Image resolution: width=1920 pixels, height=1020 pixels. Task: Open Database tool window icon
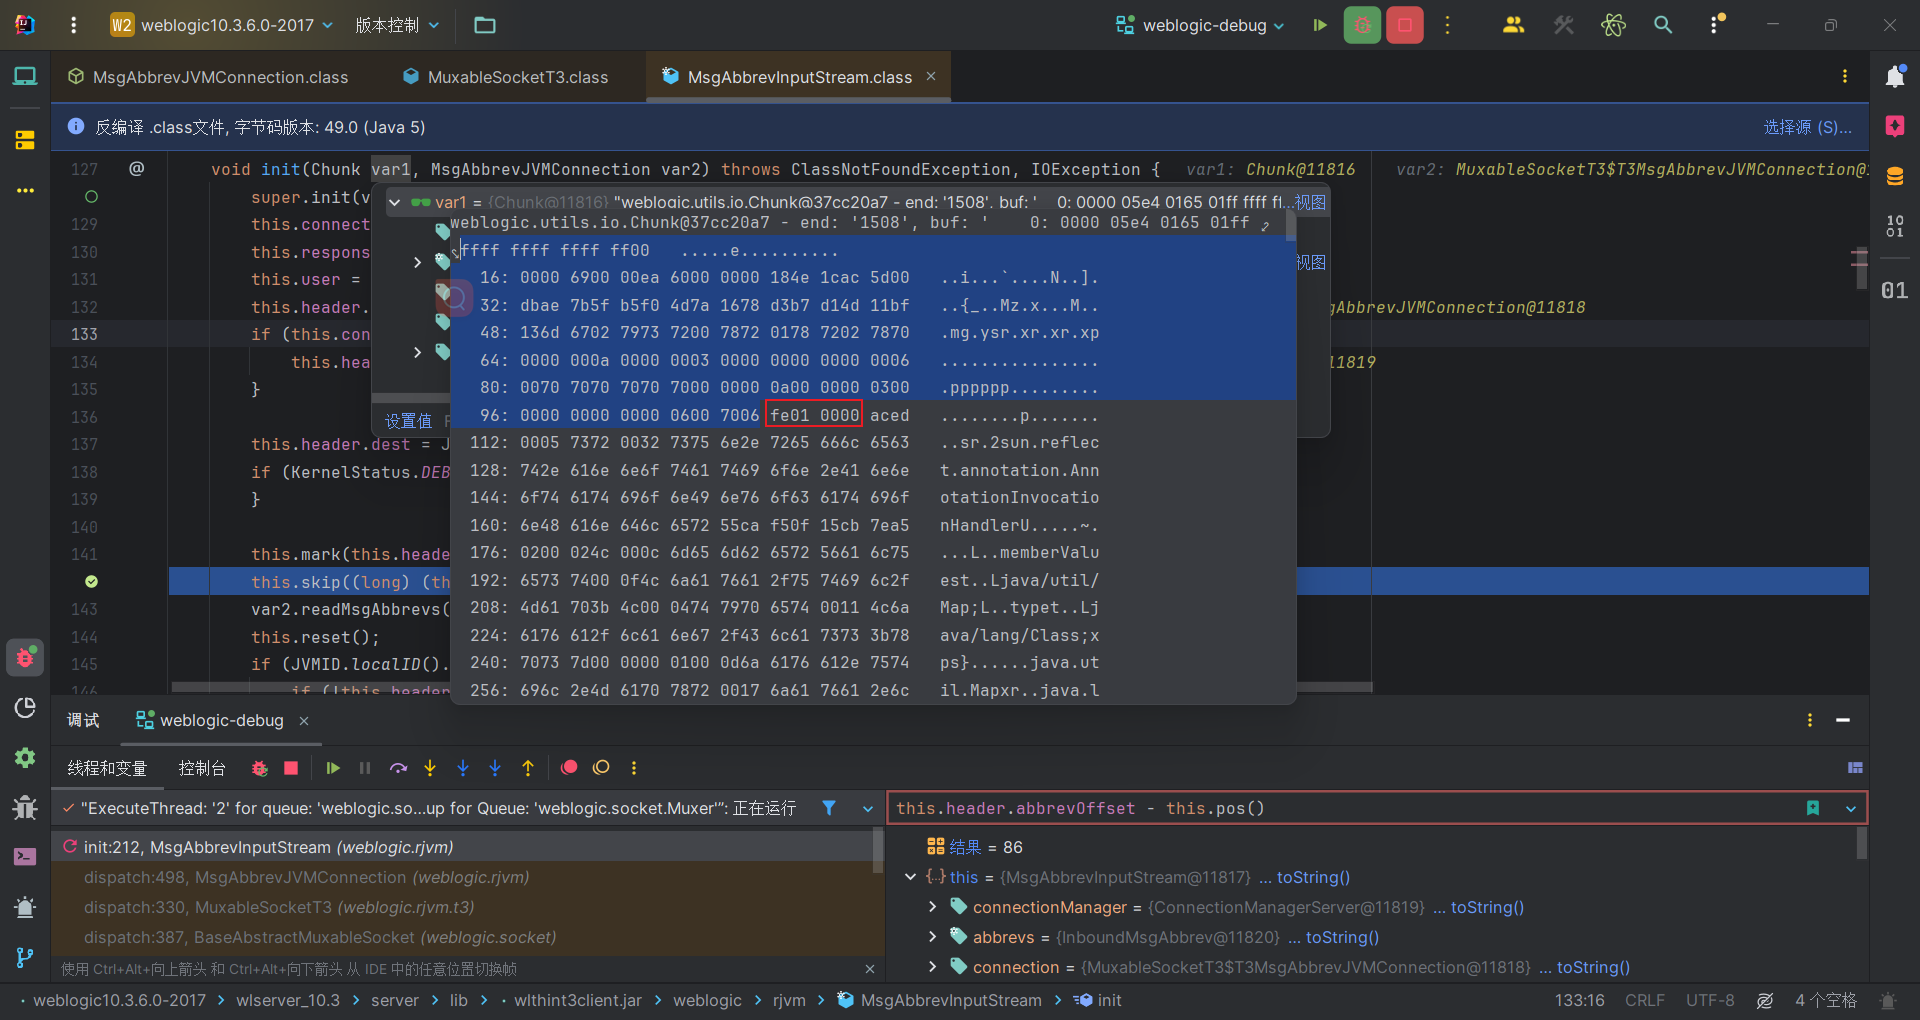[x=1895, y=176]
